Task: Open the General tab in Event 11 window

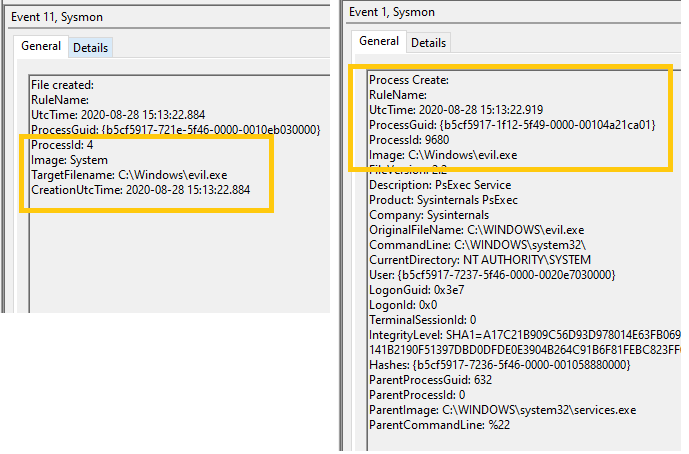Action: point(41,46)
